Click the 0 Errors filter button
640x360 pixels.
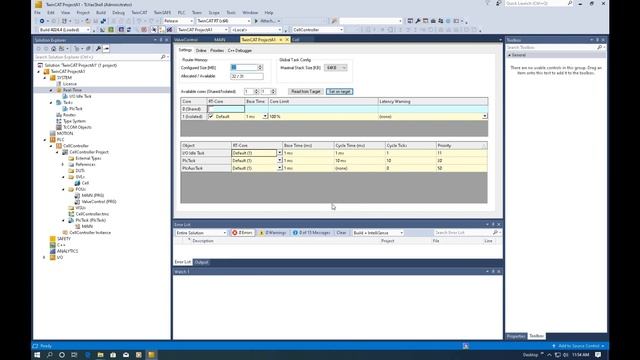click(x=242, y=233)
